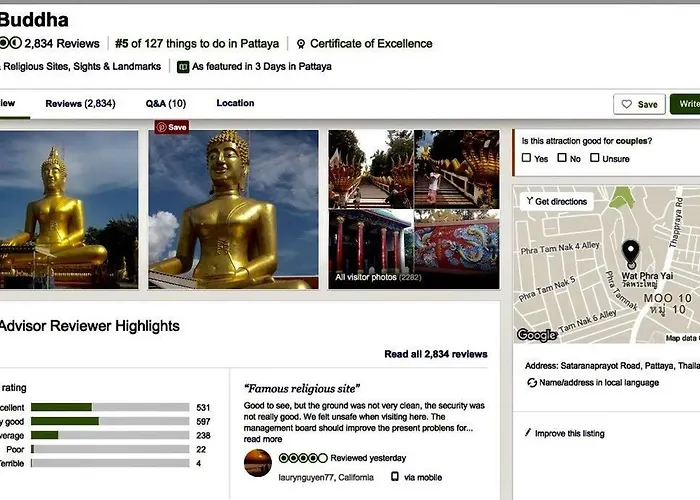Click the rating bubbles next to 2,834 Reviews
This screenshot has width=700, height=500.
coord(10,43)
